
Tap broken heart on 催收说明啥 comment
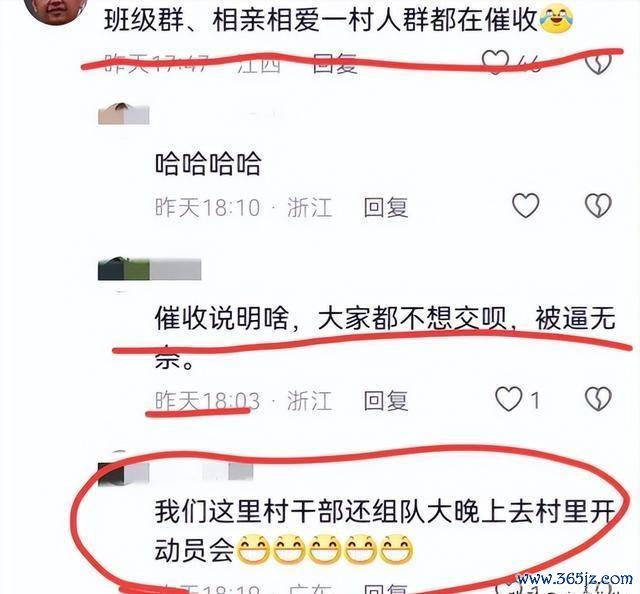[598, 399]
